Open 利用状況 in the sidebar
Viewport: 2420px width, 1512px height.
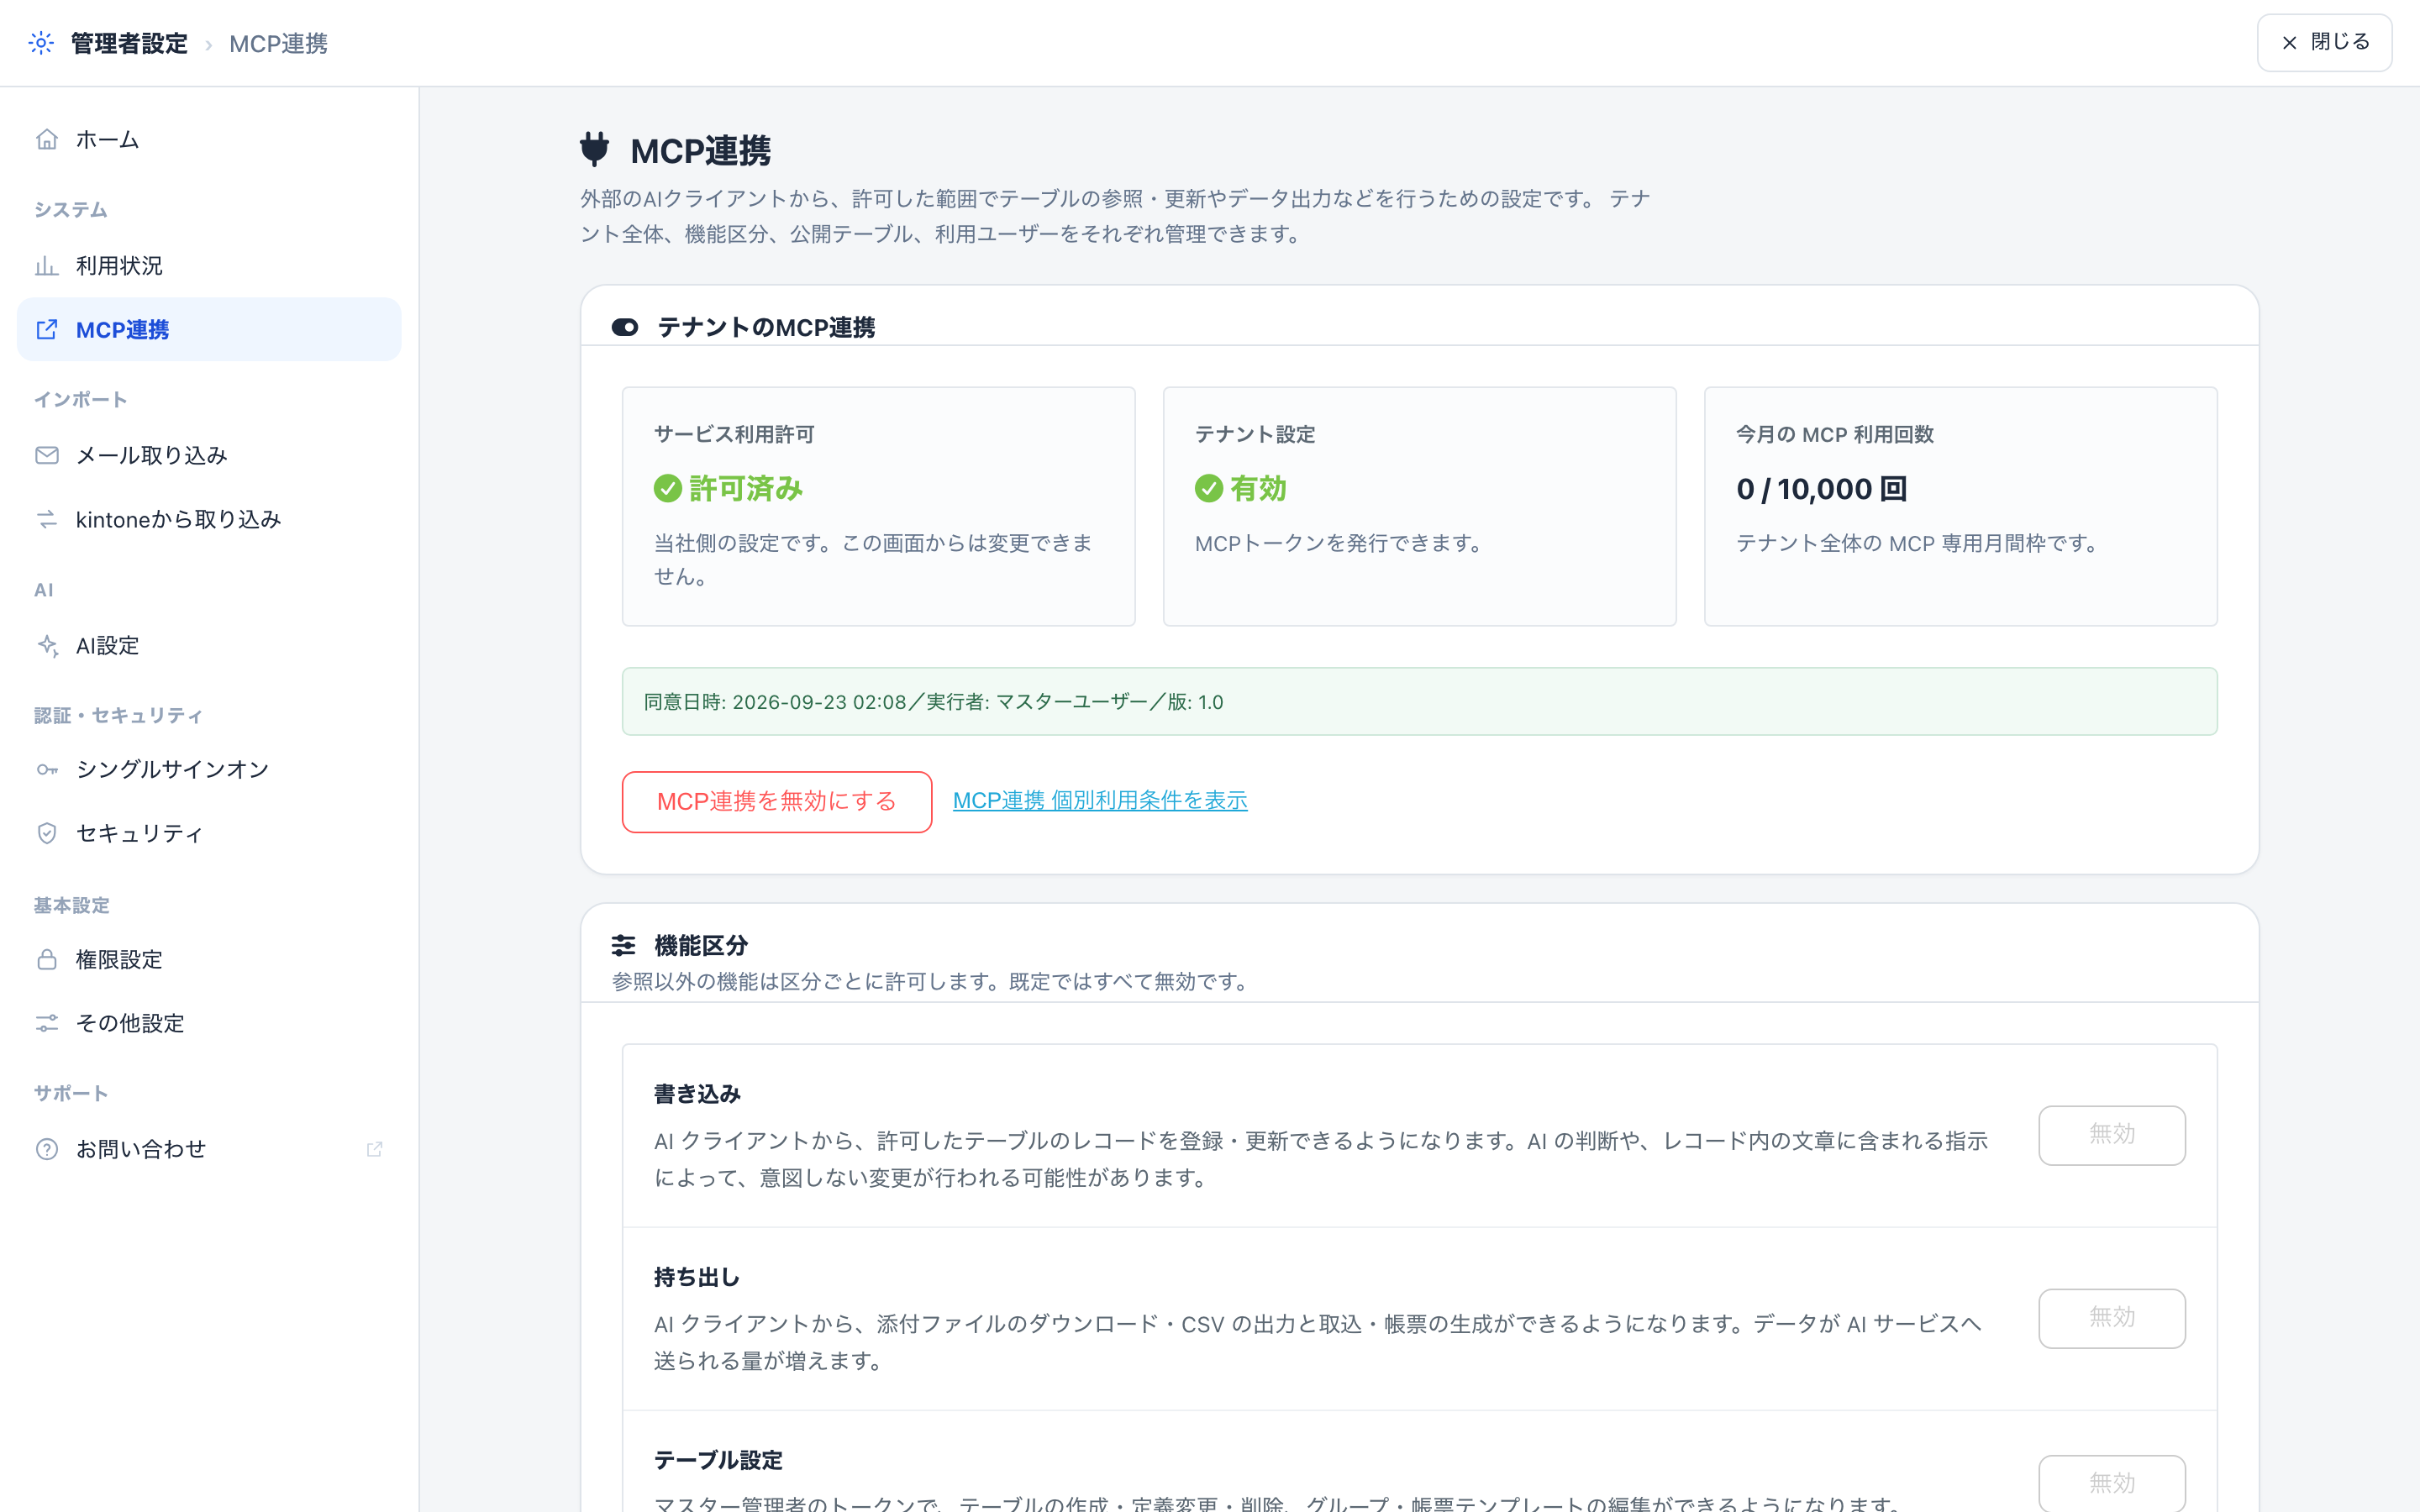(209, 266)
